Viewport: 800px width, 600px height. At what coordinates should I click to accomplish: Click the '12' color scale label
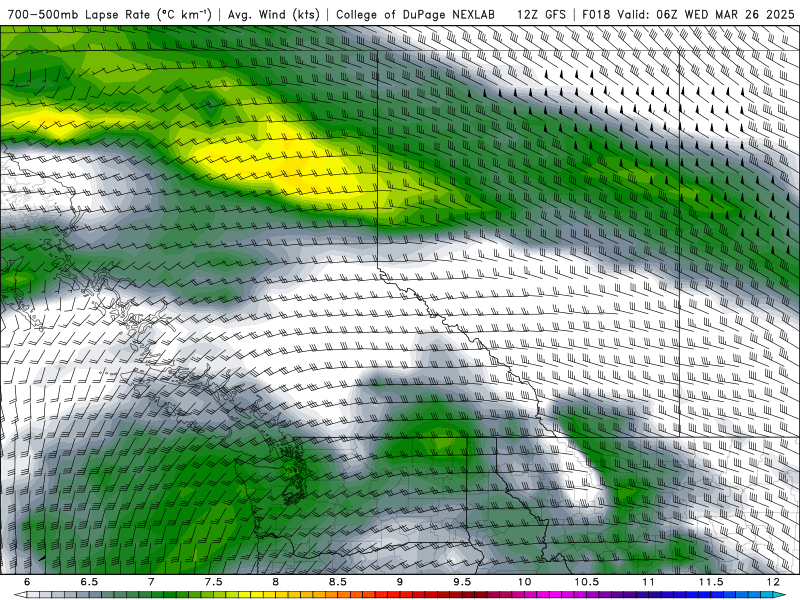click(773, 582)
